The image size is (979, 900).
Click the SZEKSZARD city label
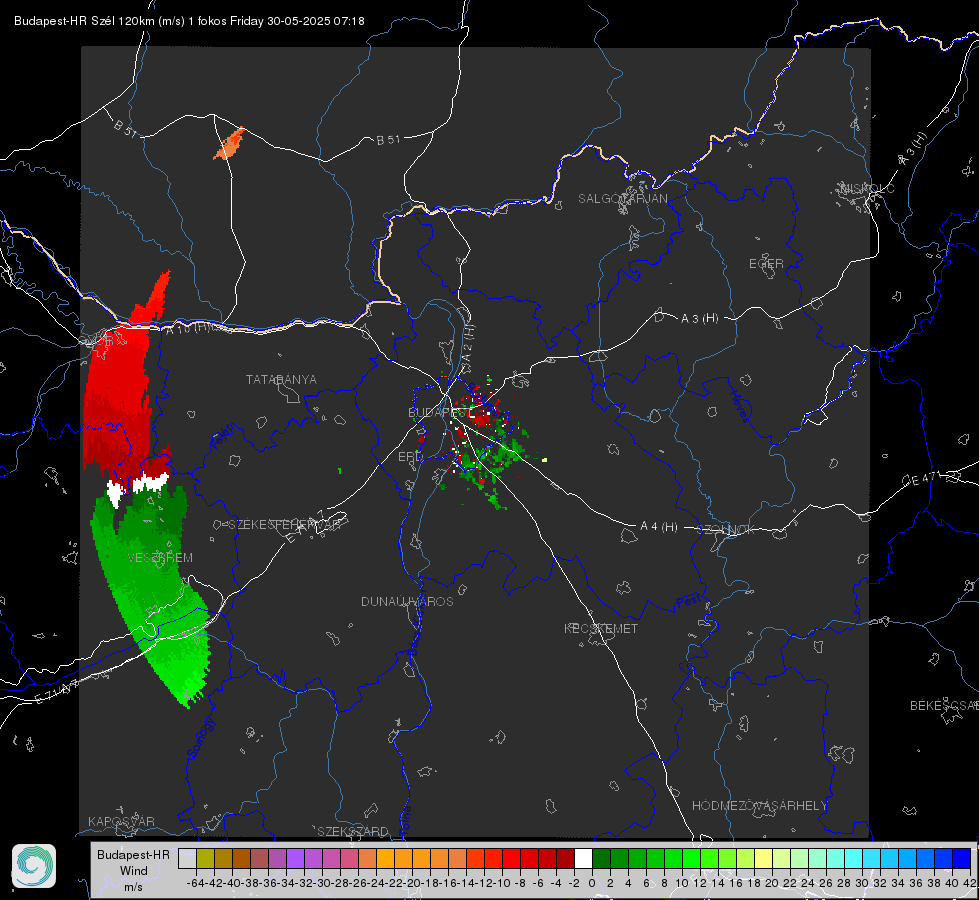coord(353,831)
